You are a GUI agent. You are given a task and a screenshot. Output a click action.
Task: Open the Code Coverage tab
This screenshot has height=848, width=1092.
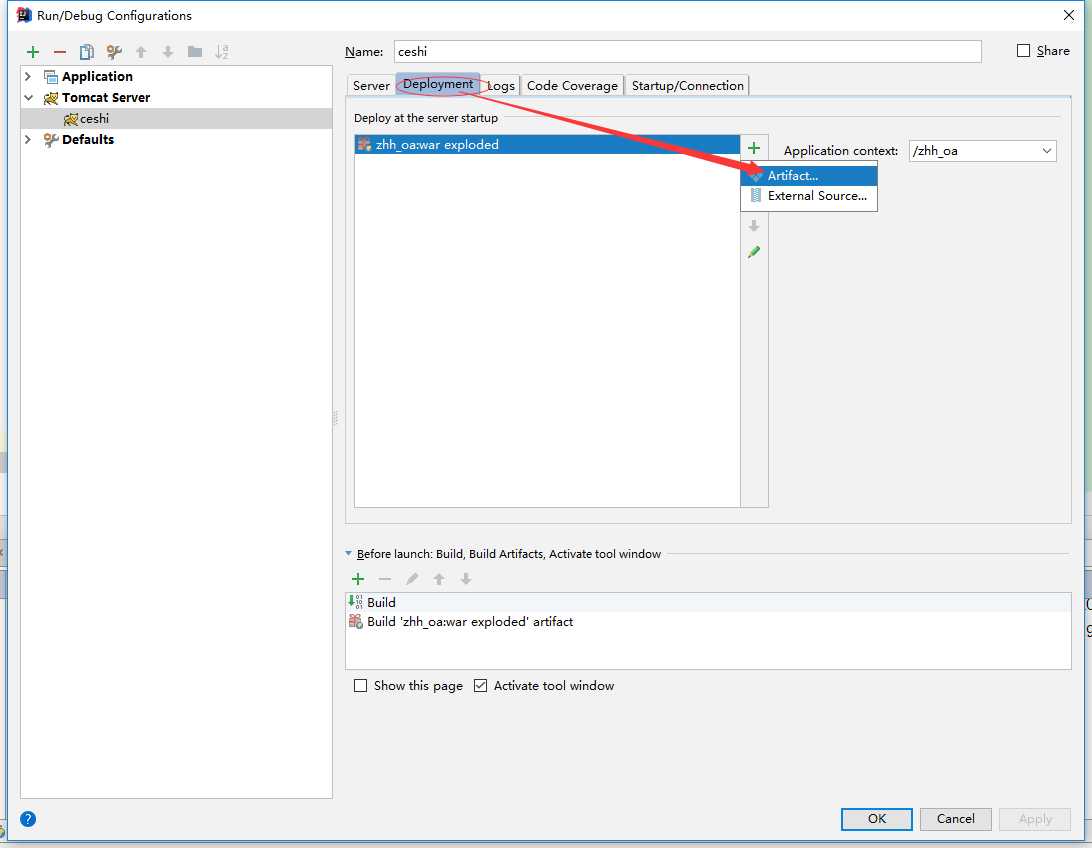(x=572, y=86)
